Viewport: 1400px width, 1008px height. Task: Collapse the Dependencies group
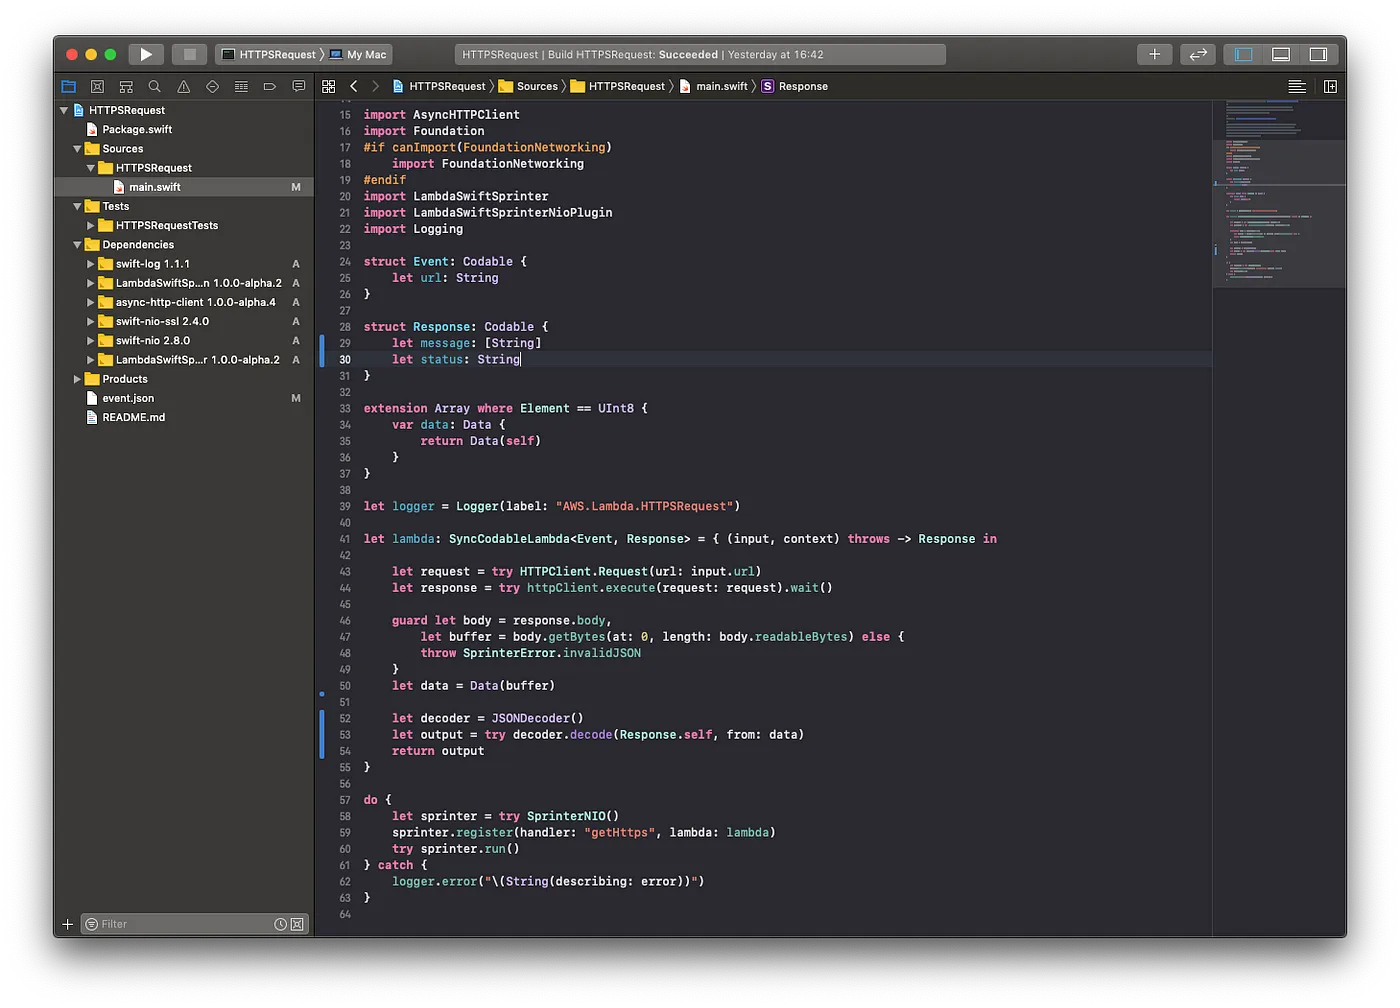tap(77, 245)
